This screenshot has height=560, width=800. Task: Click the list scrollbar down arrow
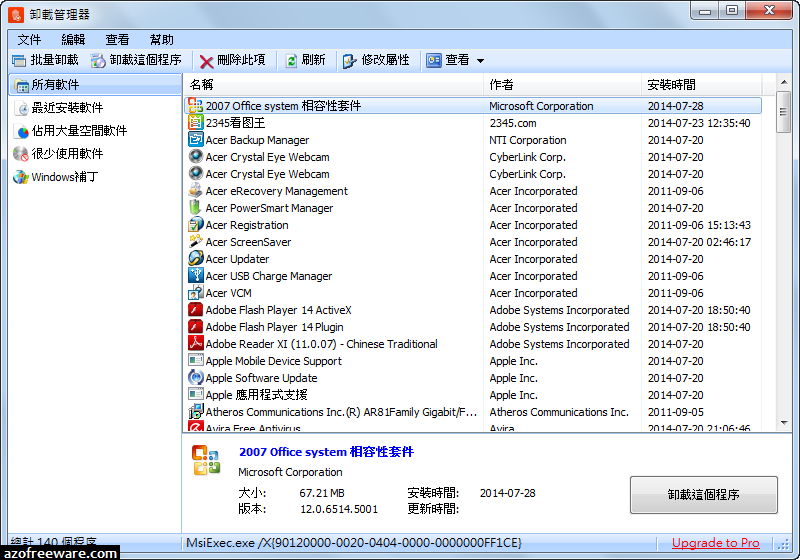[784, 423]
